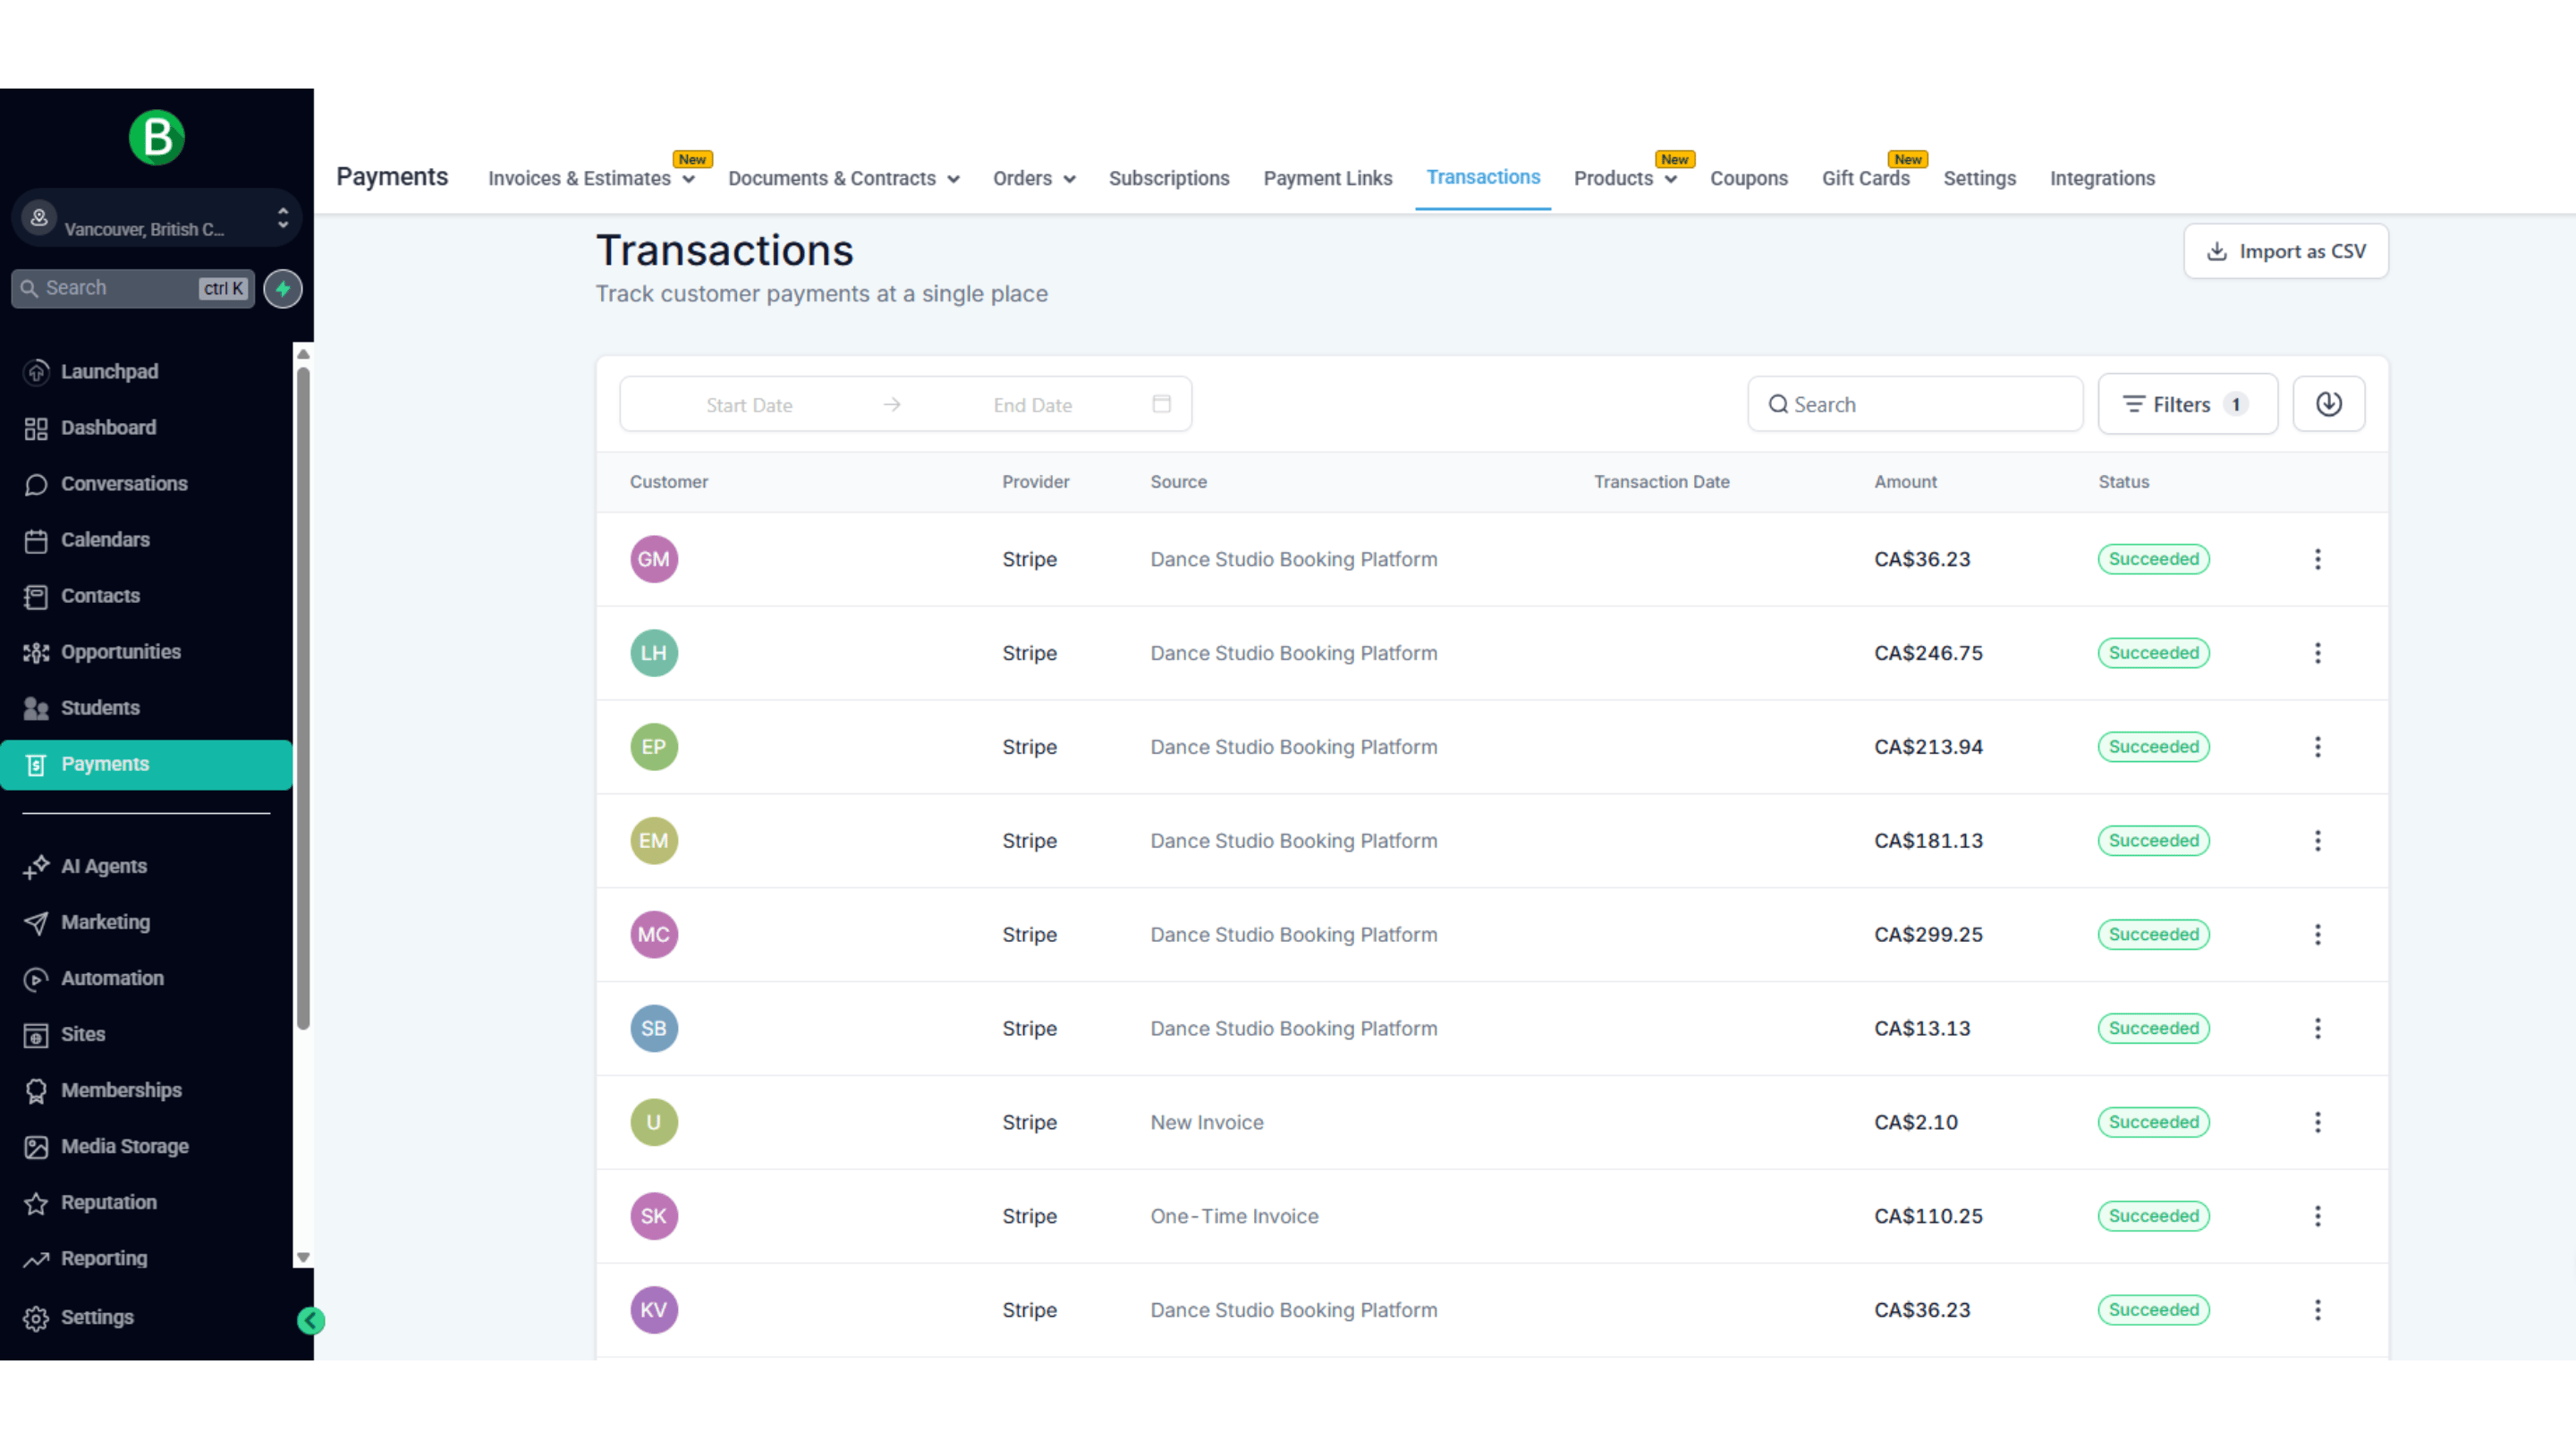Select the Automation icon

click(37, 978)
